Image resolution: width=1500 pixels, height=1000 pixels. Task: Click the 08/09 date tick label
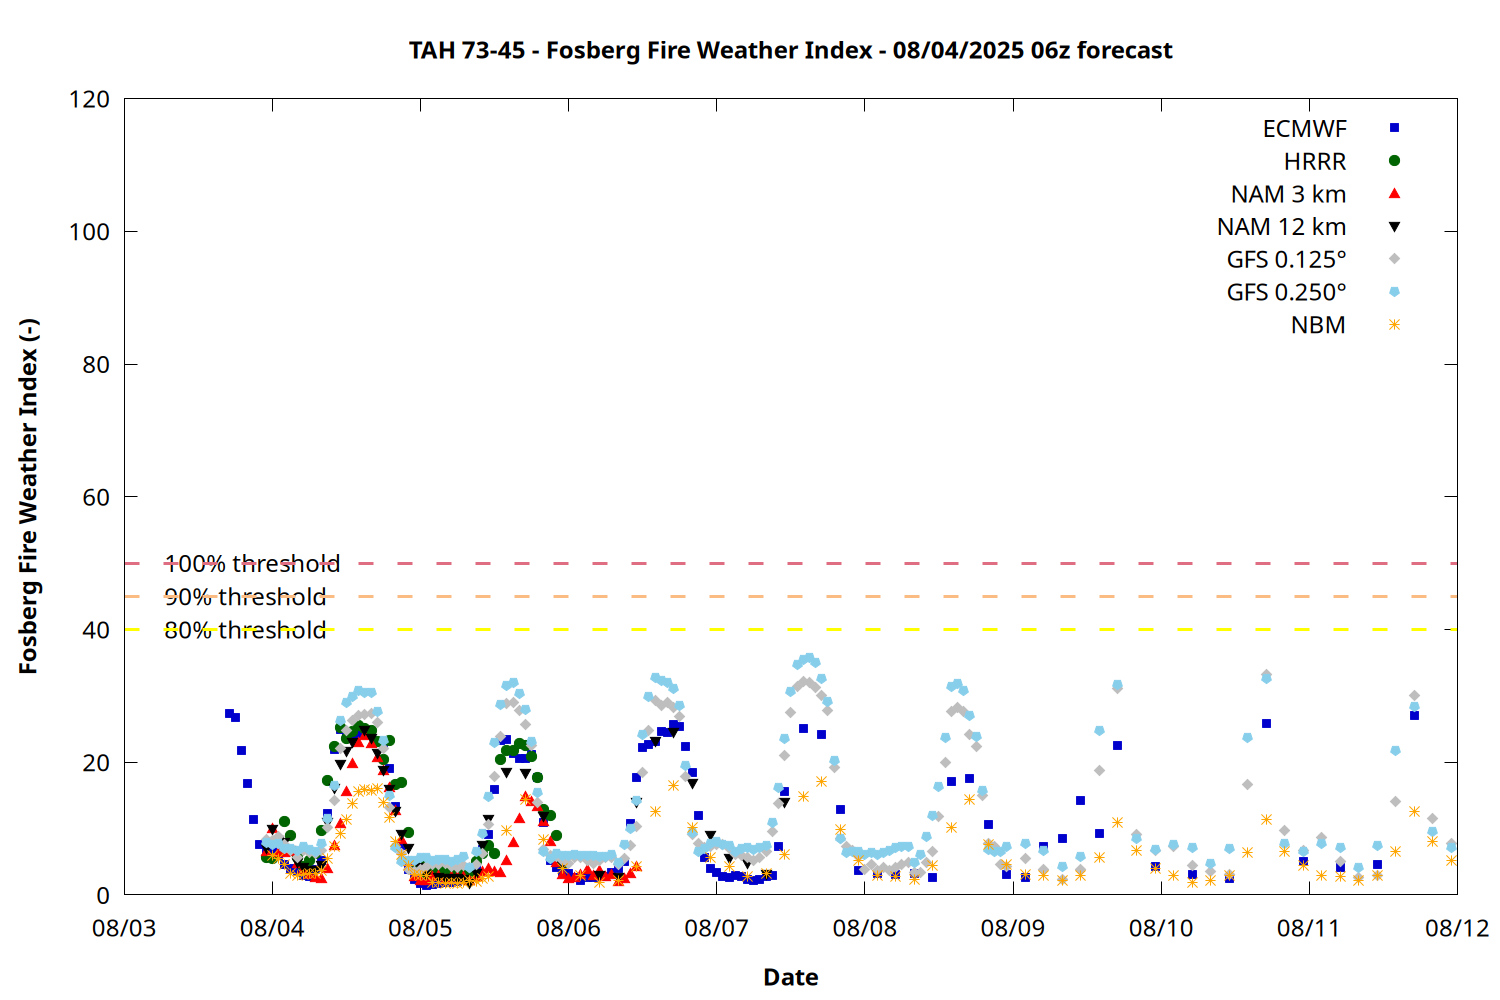click(x=1013, y=928)
